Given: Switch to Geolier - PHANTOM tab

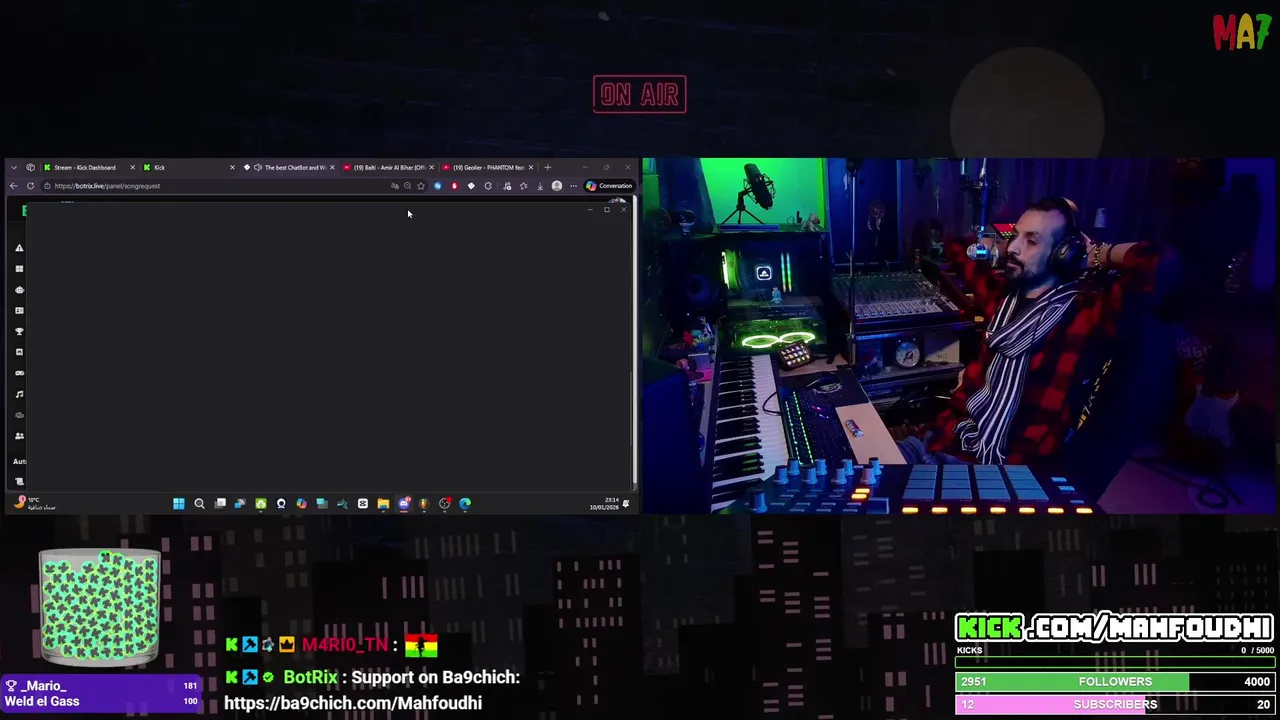Looking at the screenshot, I should [487, 167].
